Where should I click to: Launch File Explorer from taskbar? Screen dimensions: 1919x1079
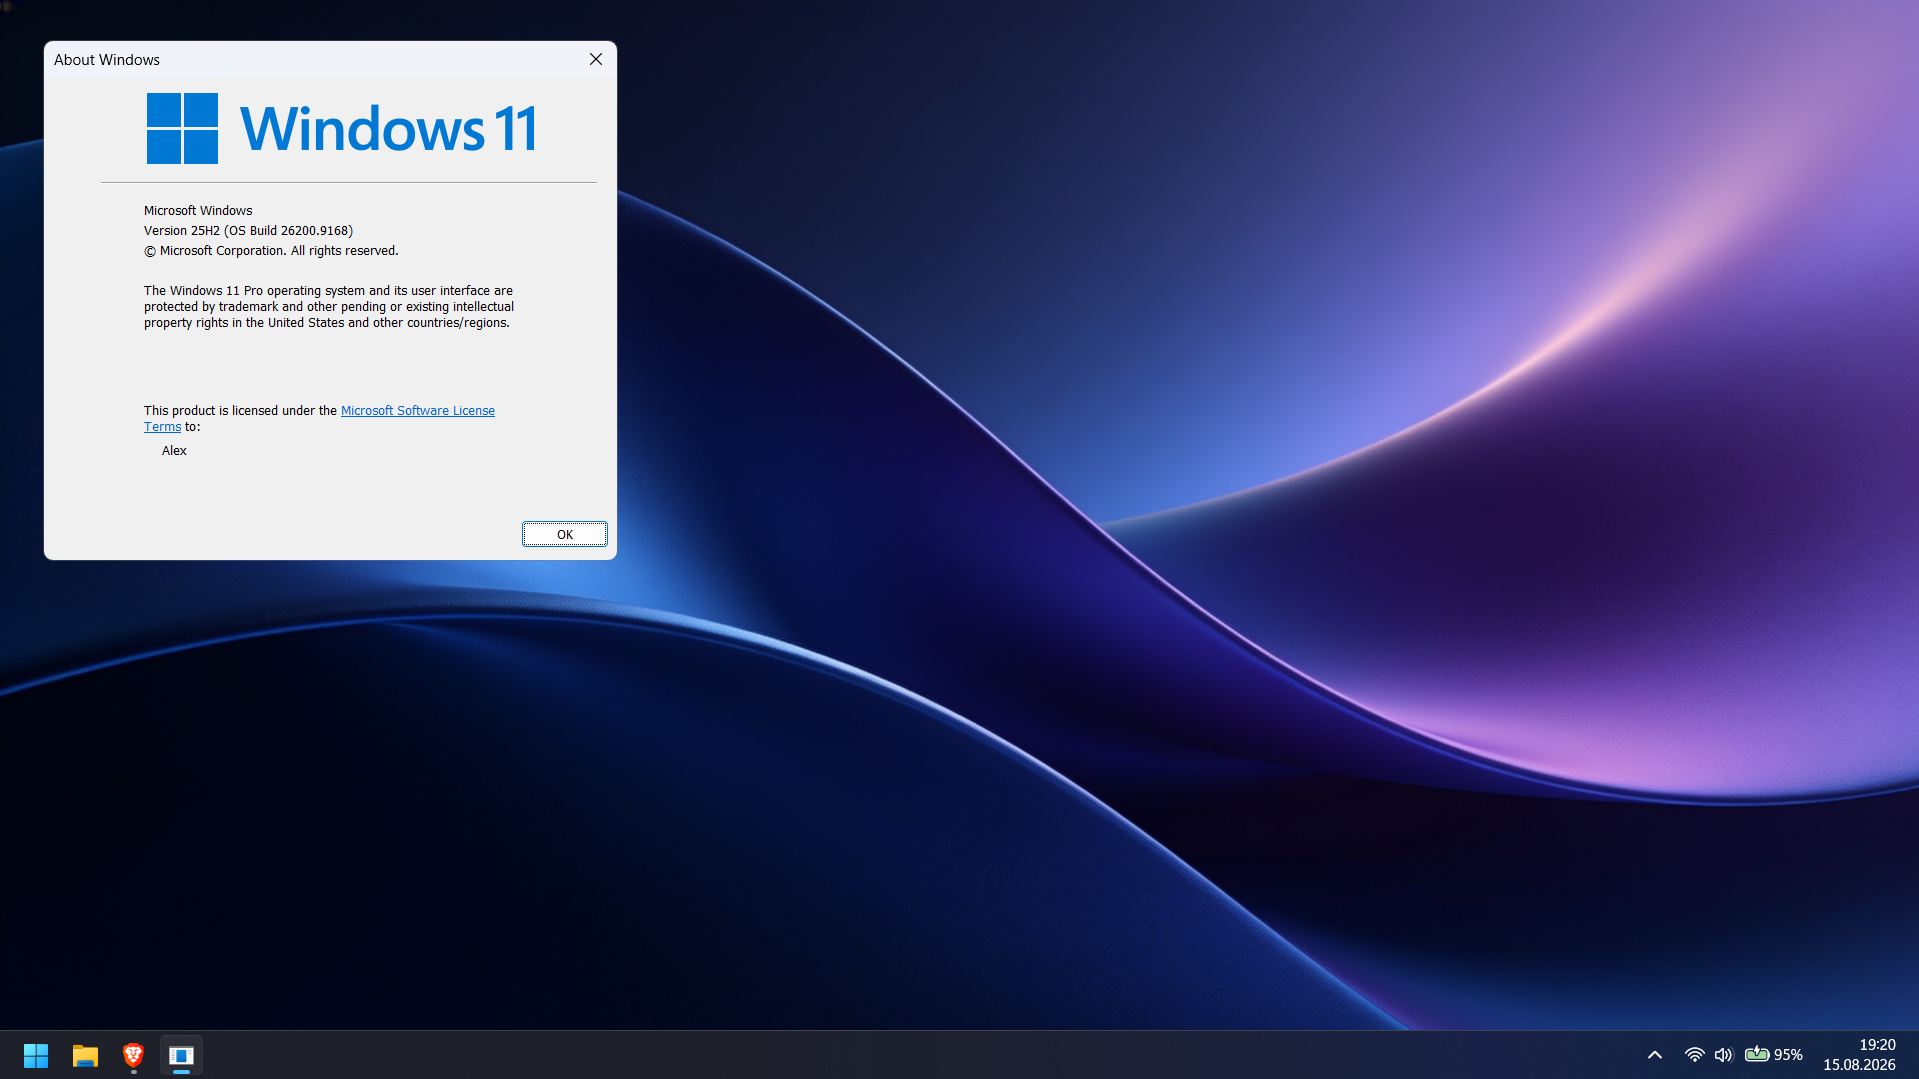pos(85,1055)
